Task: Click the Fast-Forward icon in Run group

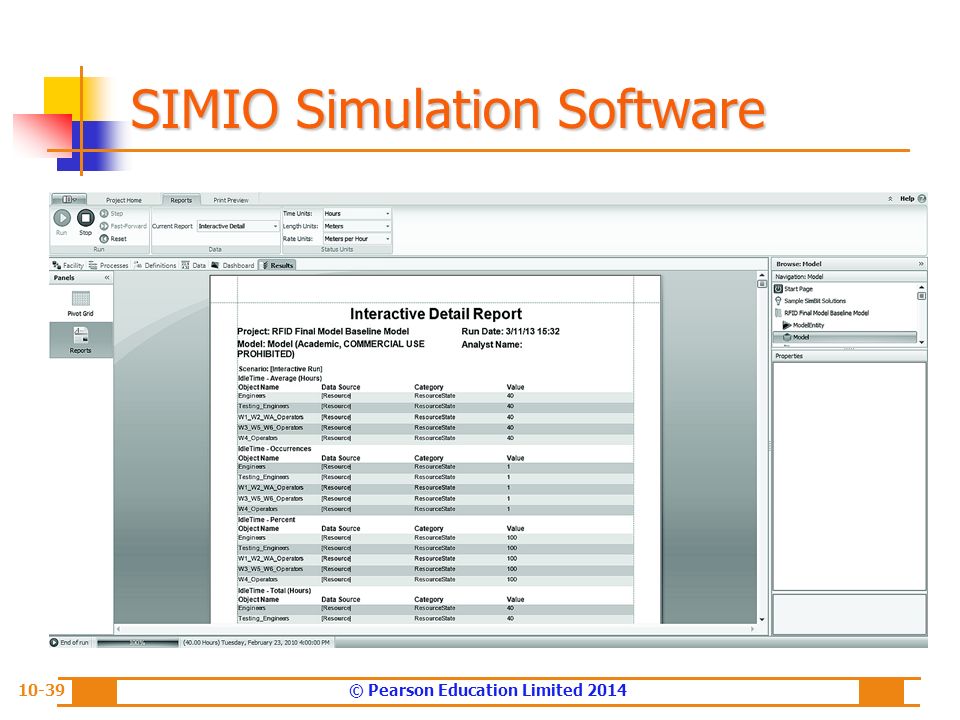Action: point(104,226)
